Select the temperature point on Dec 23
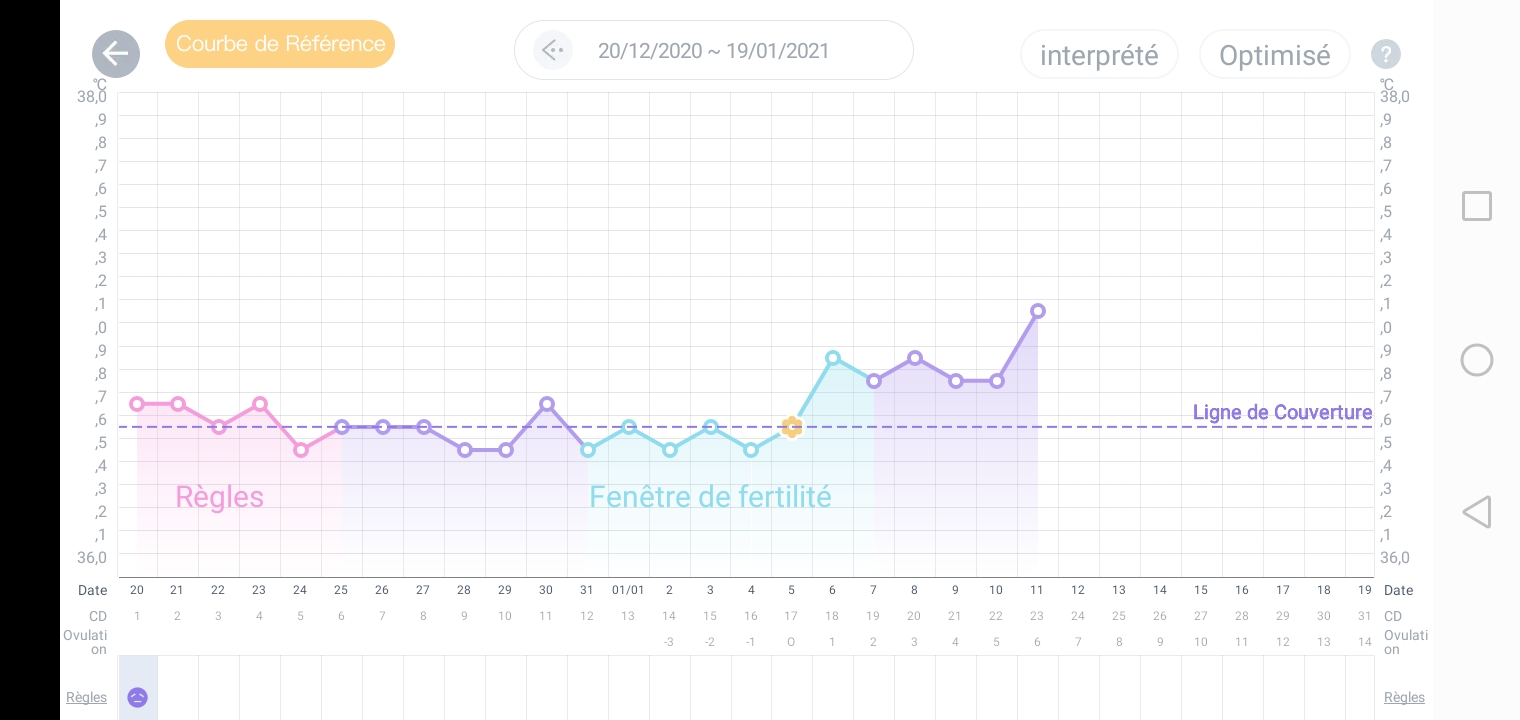Image resolution: width=1520 pixels, height=720 pixels. tap(260, 404)
